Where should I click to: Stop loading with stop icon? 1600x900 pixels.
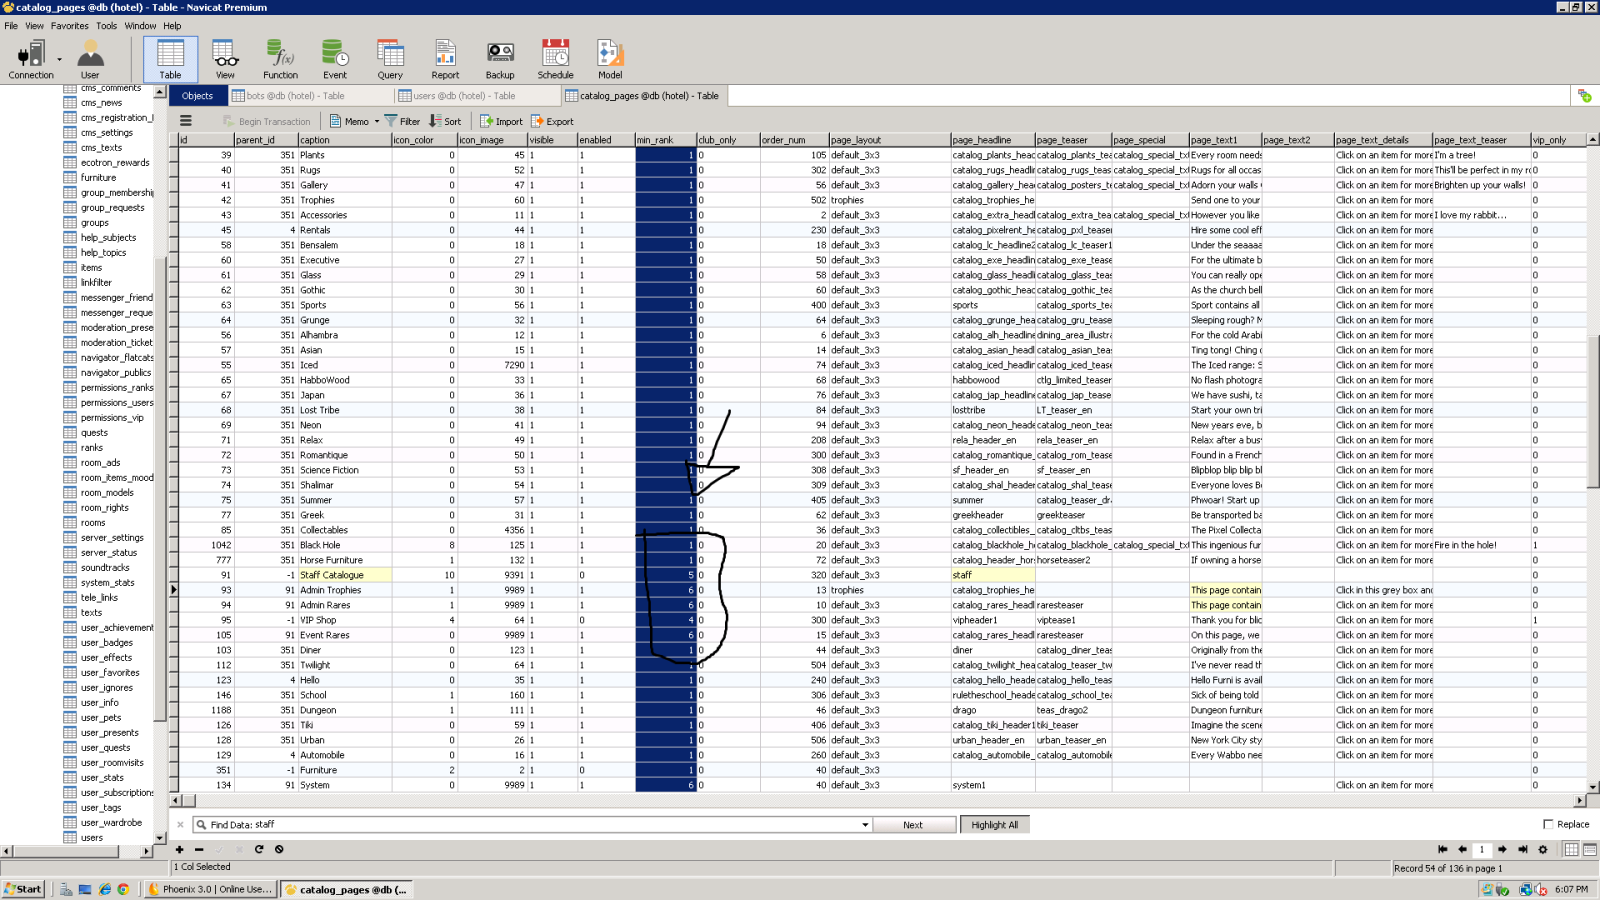279,849
